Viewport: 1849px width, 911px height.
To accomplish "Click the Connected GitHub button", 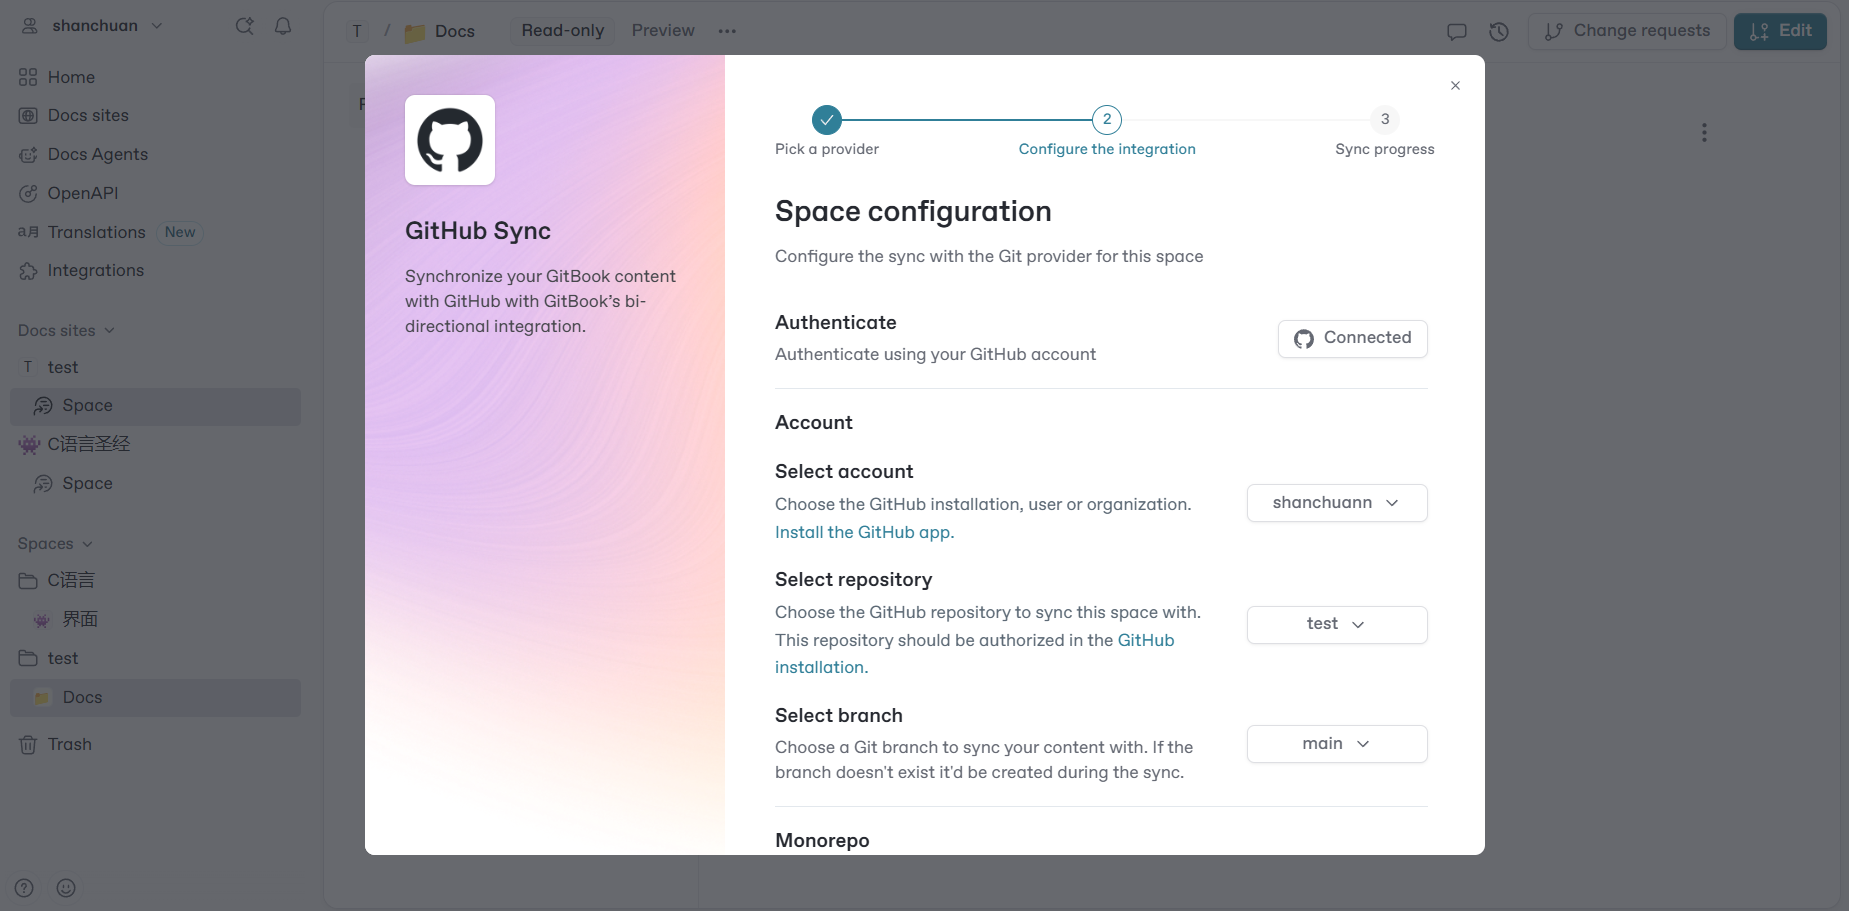I will (1352, 338).
